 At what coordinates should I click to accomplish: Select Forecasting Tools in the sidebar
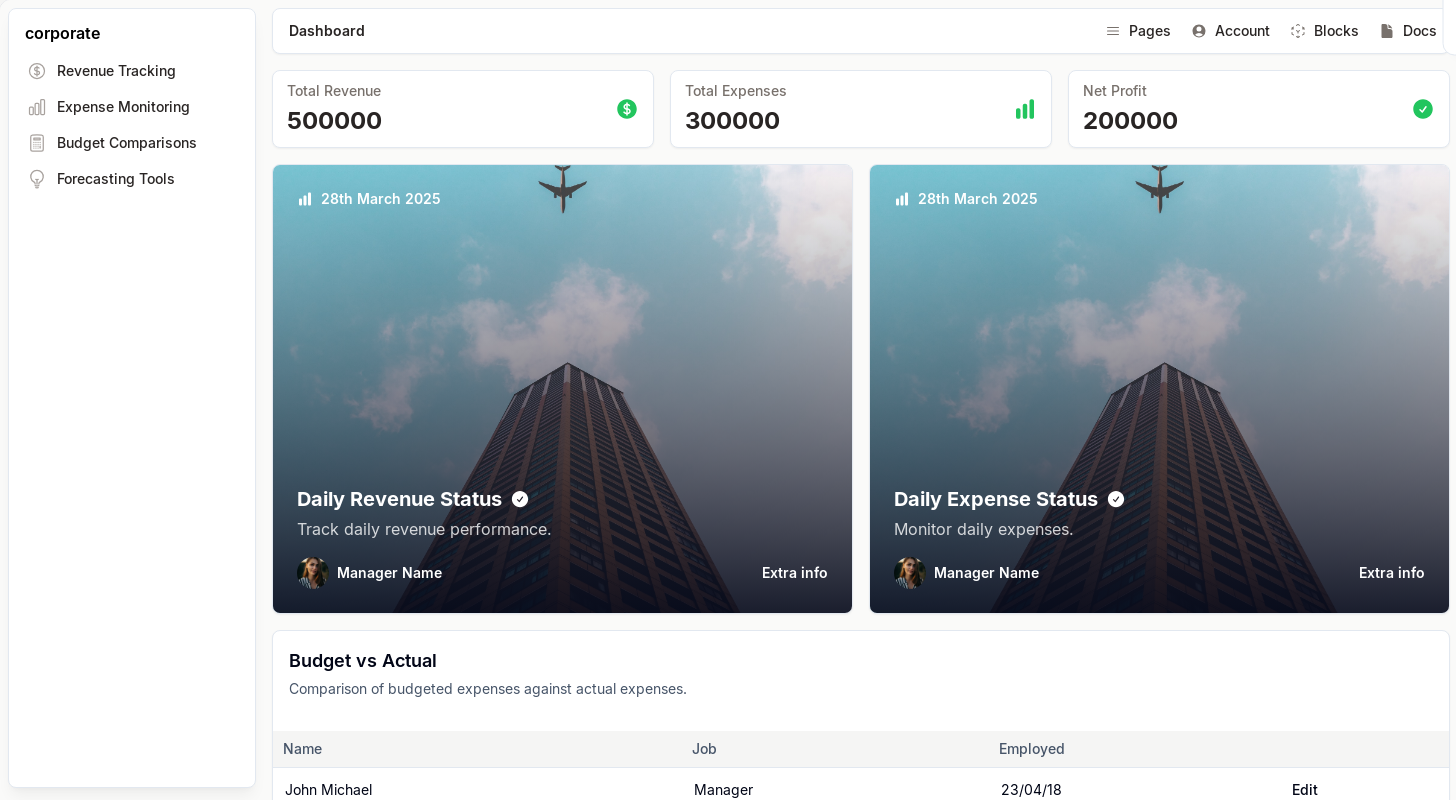pyautogui.click(x=115, y=179)
